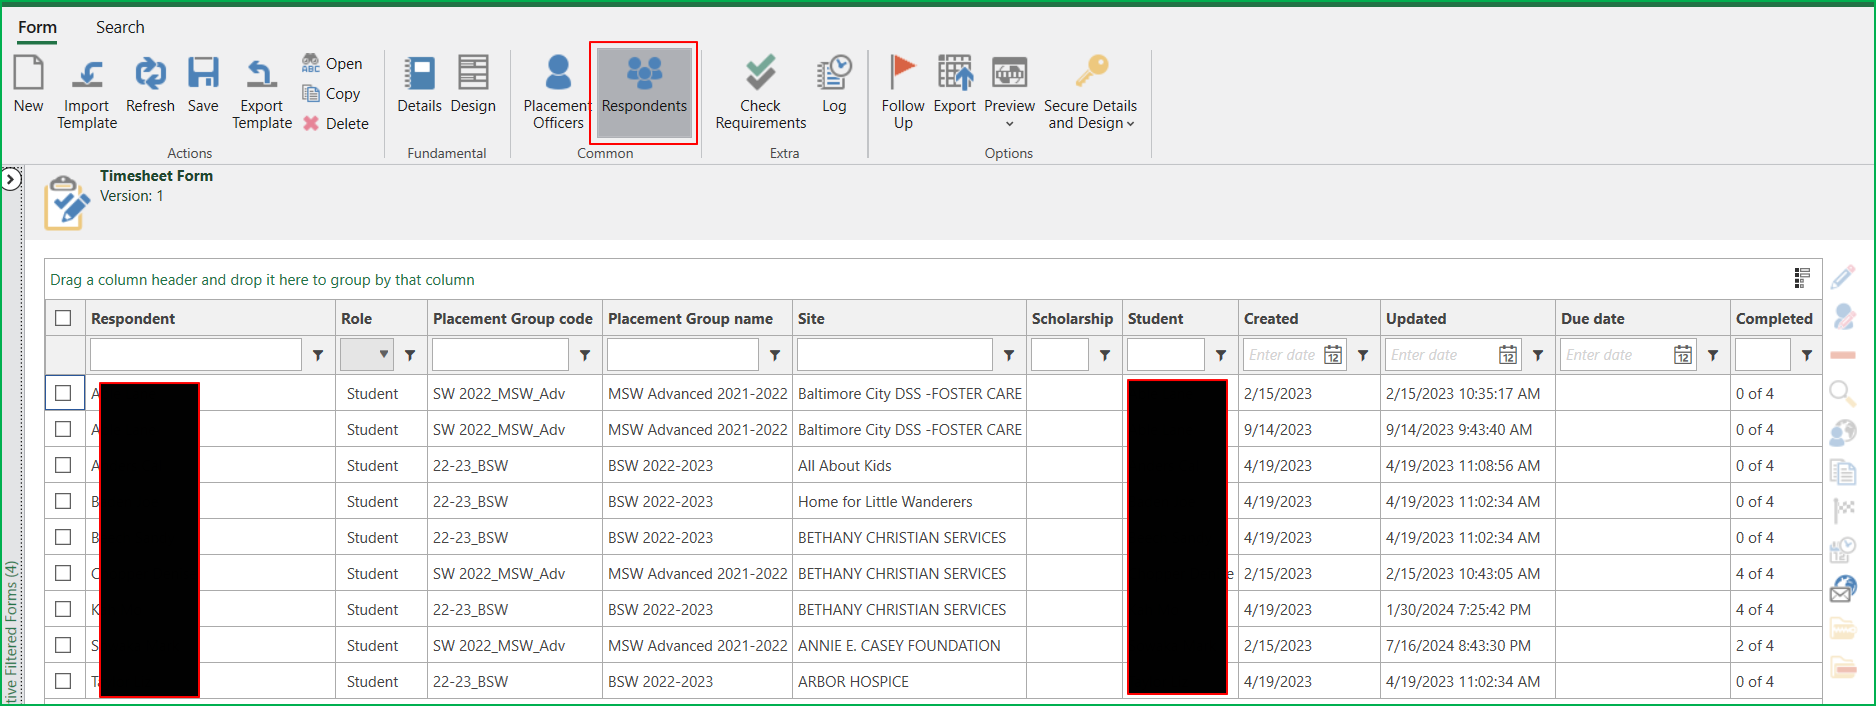This screenshot has height=706, width=1876.
Task: Click the folder minus icon in side toolbar
Action: click(1843, 666)
